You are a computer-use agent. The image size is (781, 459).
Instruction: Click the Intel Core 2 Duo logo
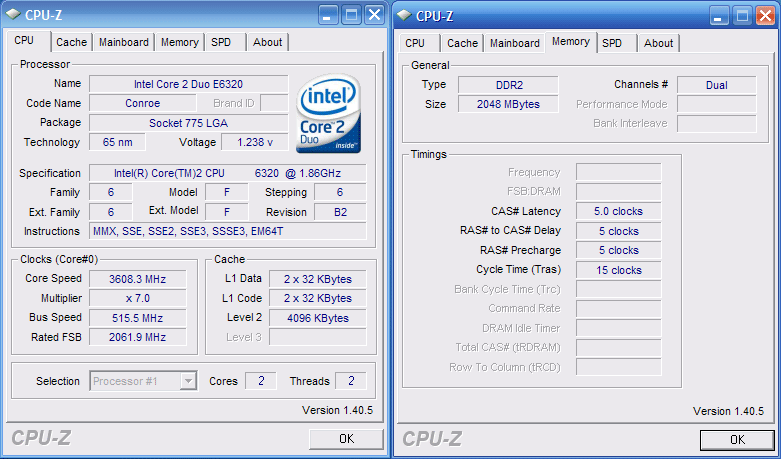click(329, 114)
